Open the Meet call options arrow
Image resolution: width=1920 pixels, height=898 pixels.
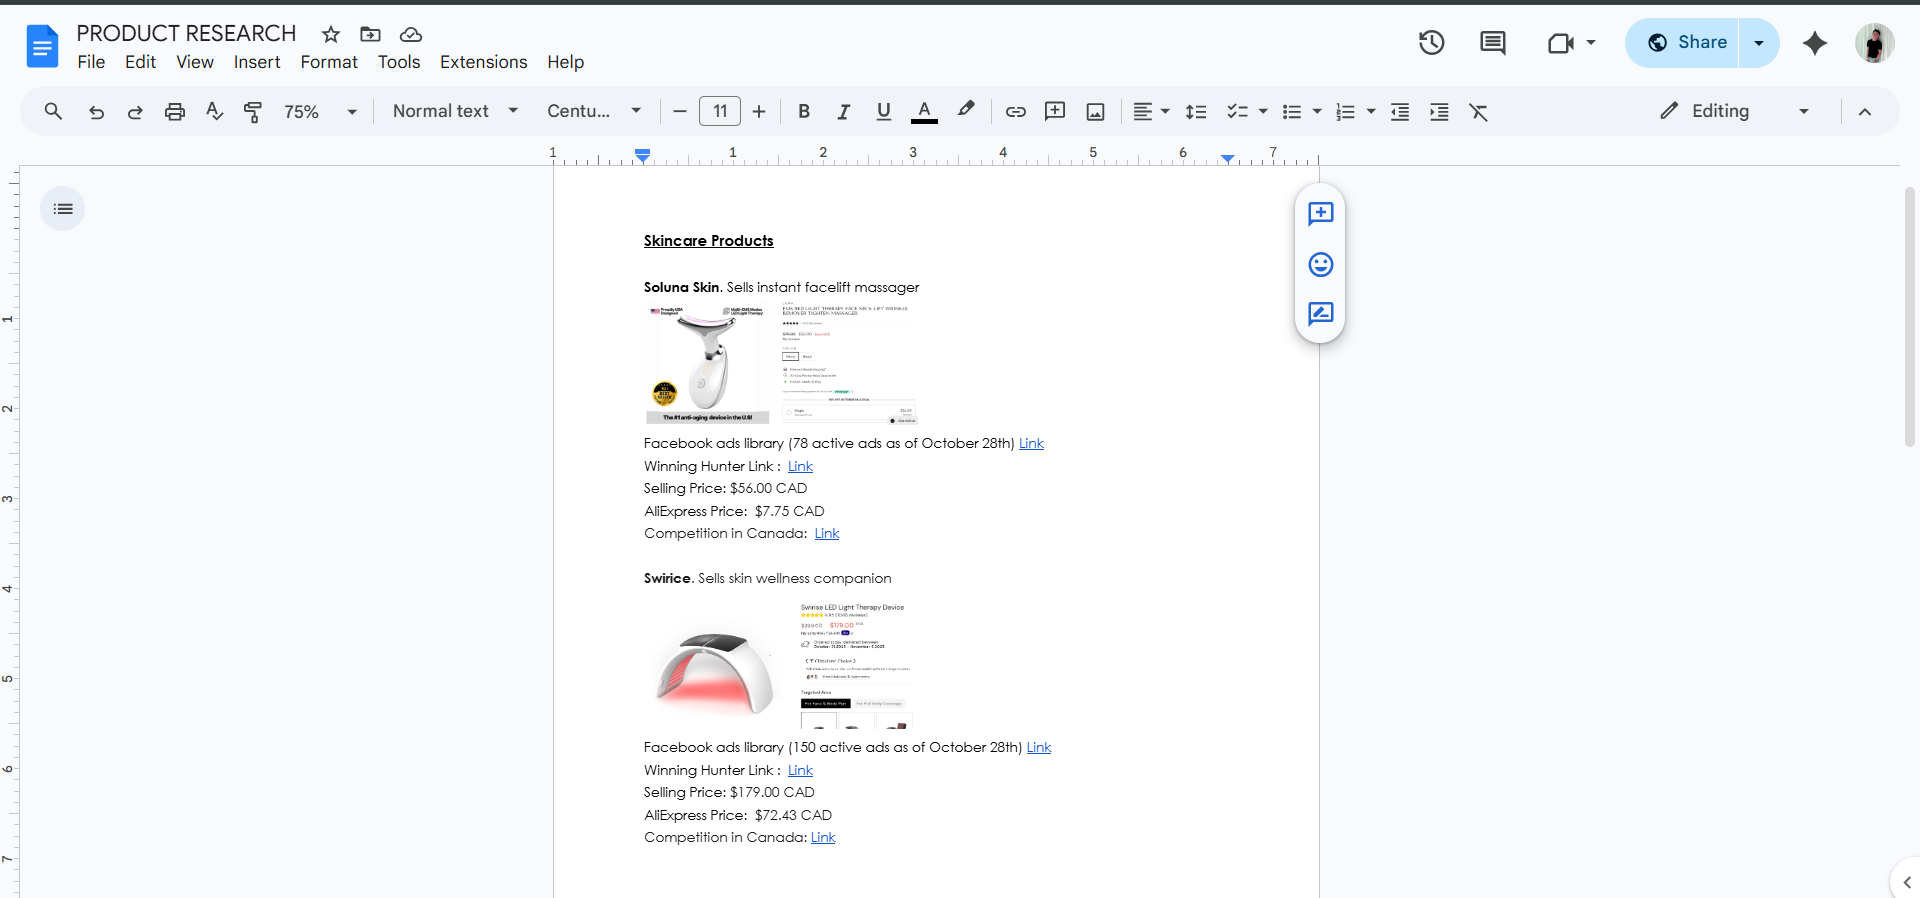1591,43
